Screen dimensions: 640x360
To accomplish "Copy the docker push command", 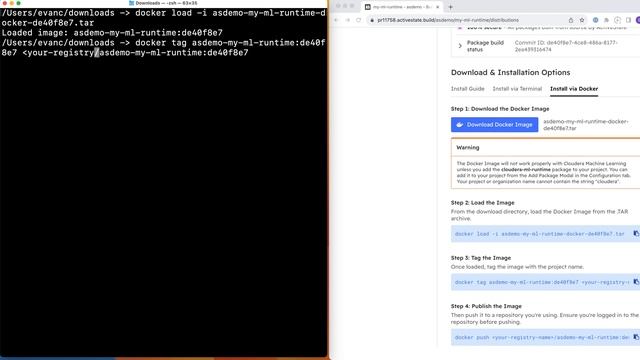I will 636,337.
